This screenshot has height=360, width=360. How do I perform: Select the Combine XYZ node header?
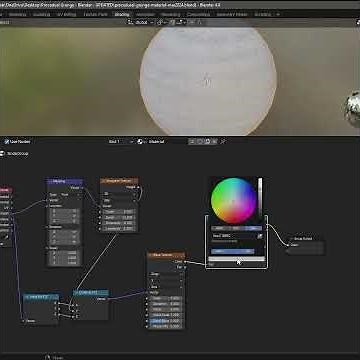point(91,293)
